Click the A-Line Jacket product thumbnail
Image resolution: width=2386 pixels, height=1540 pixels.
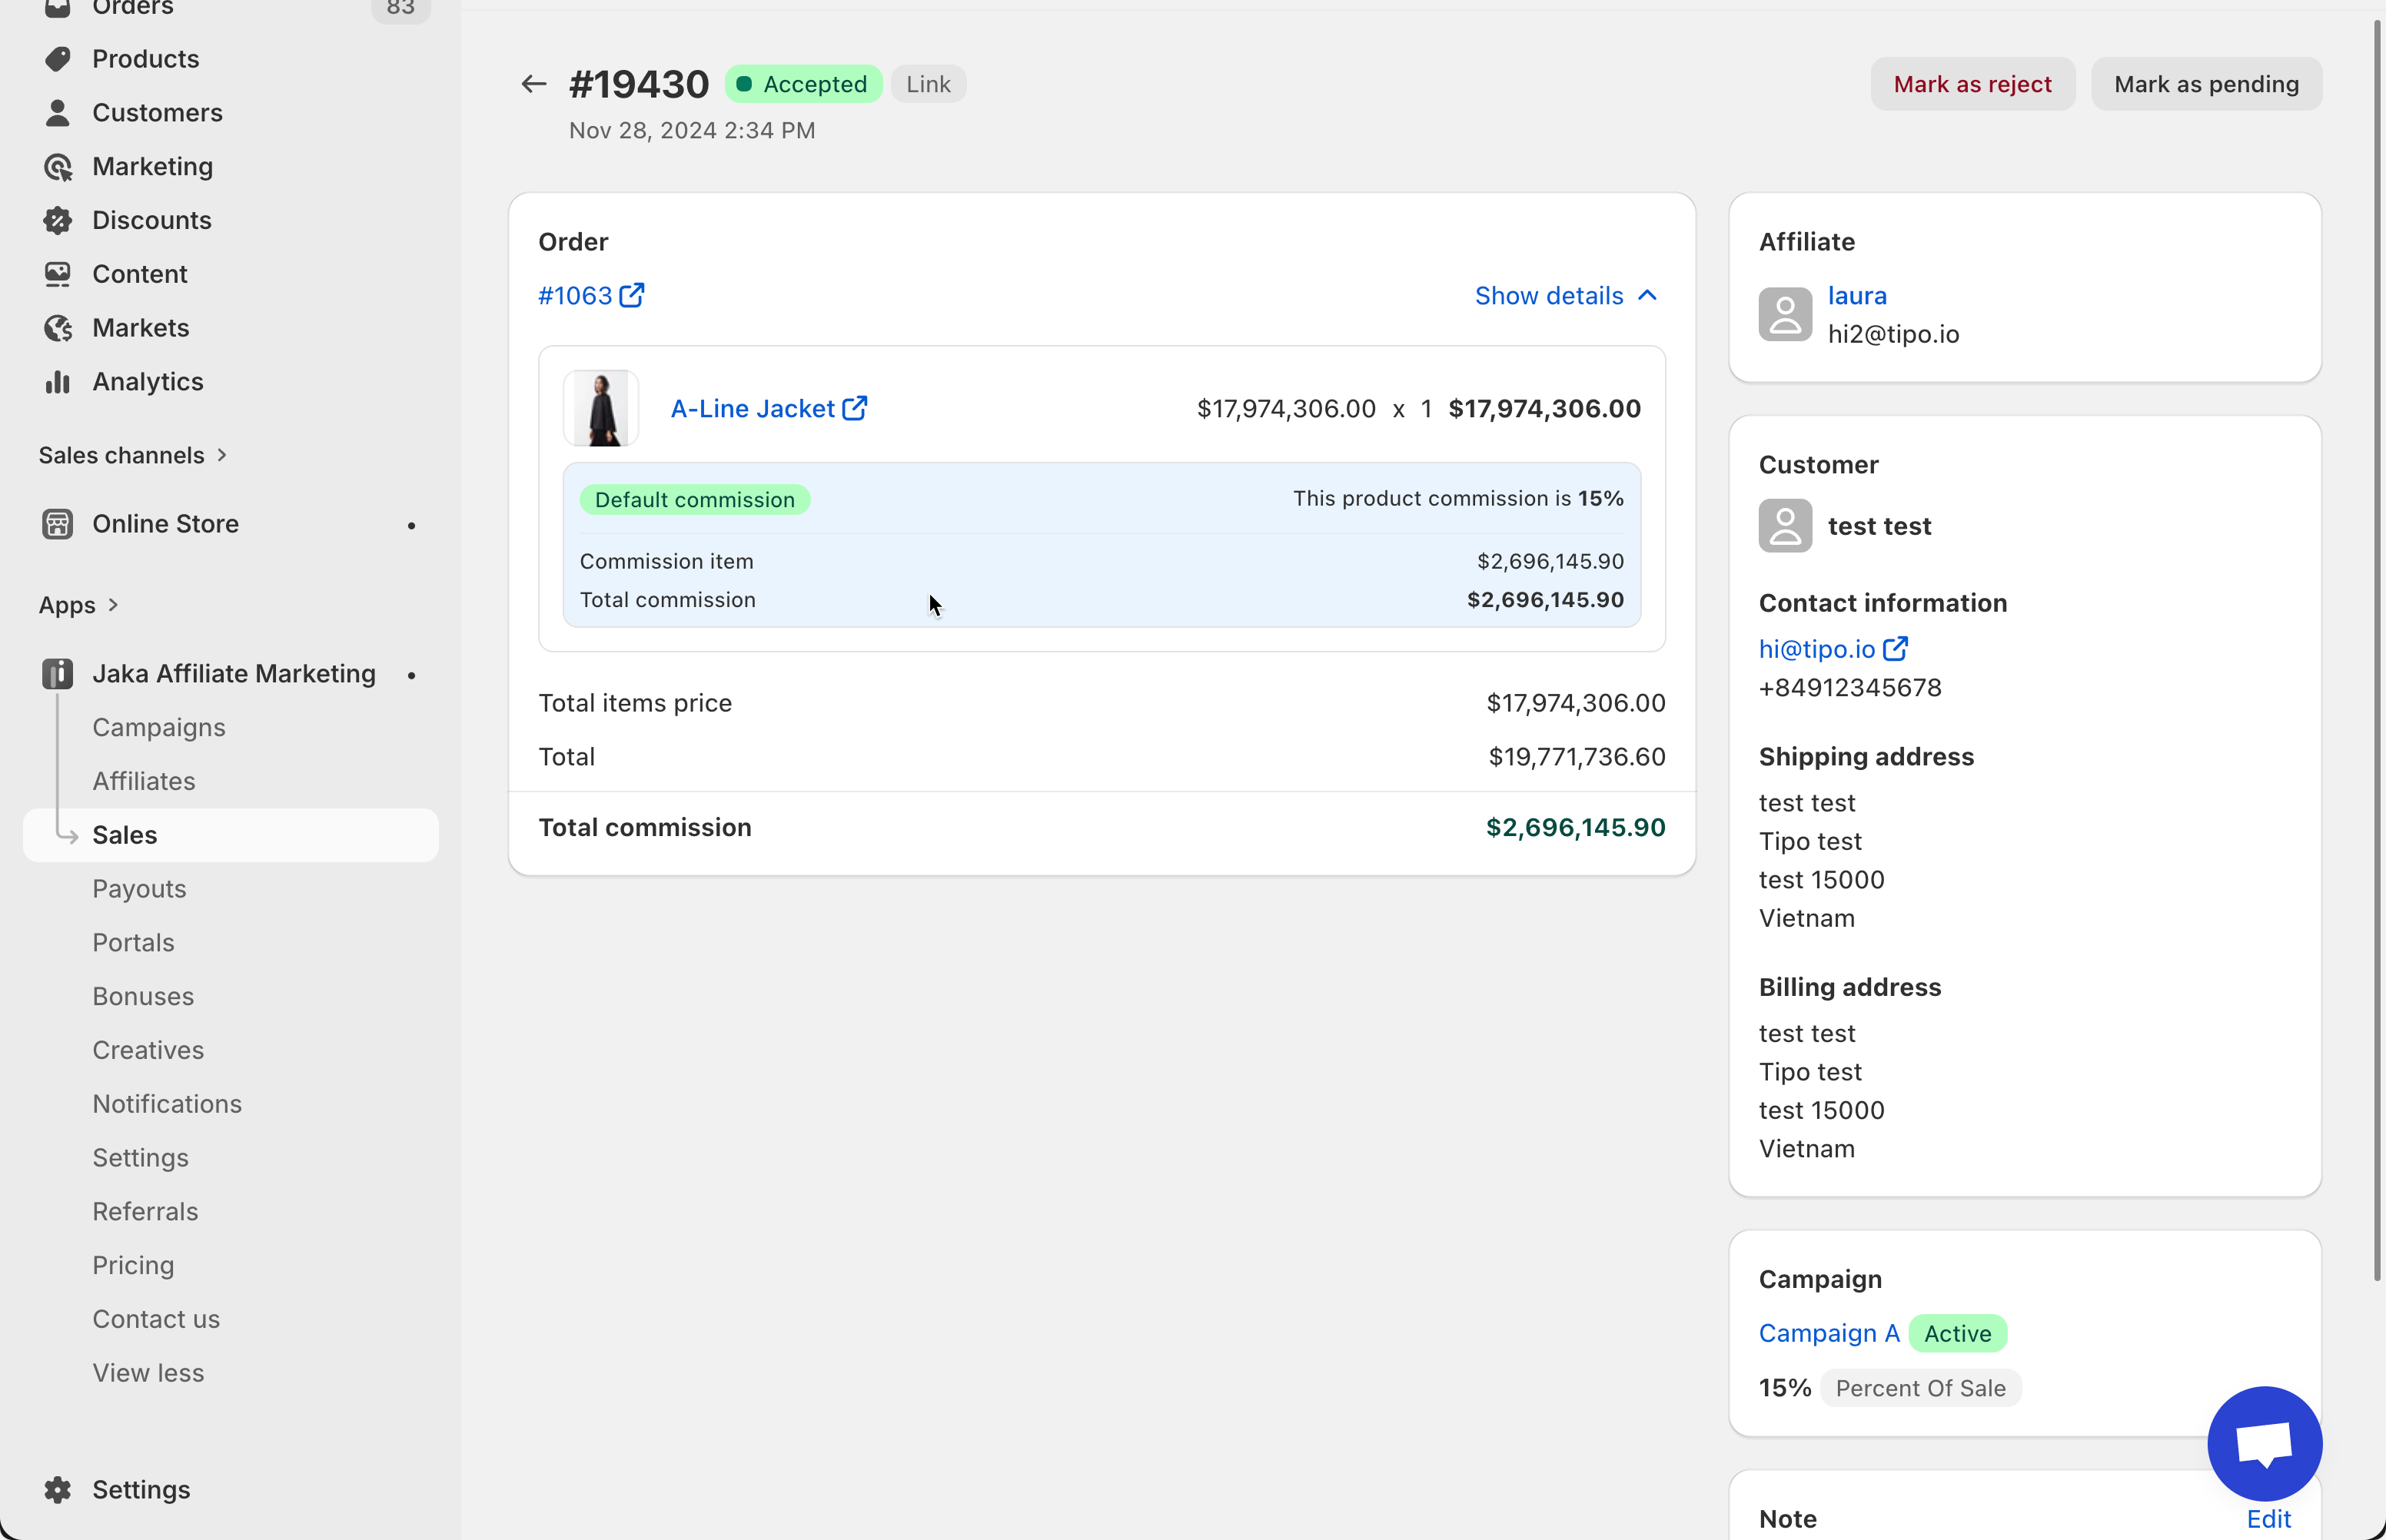[601, 408]
